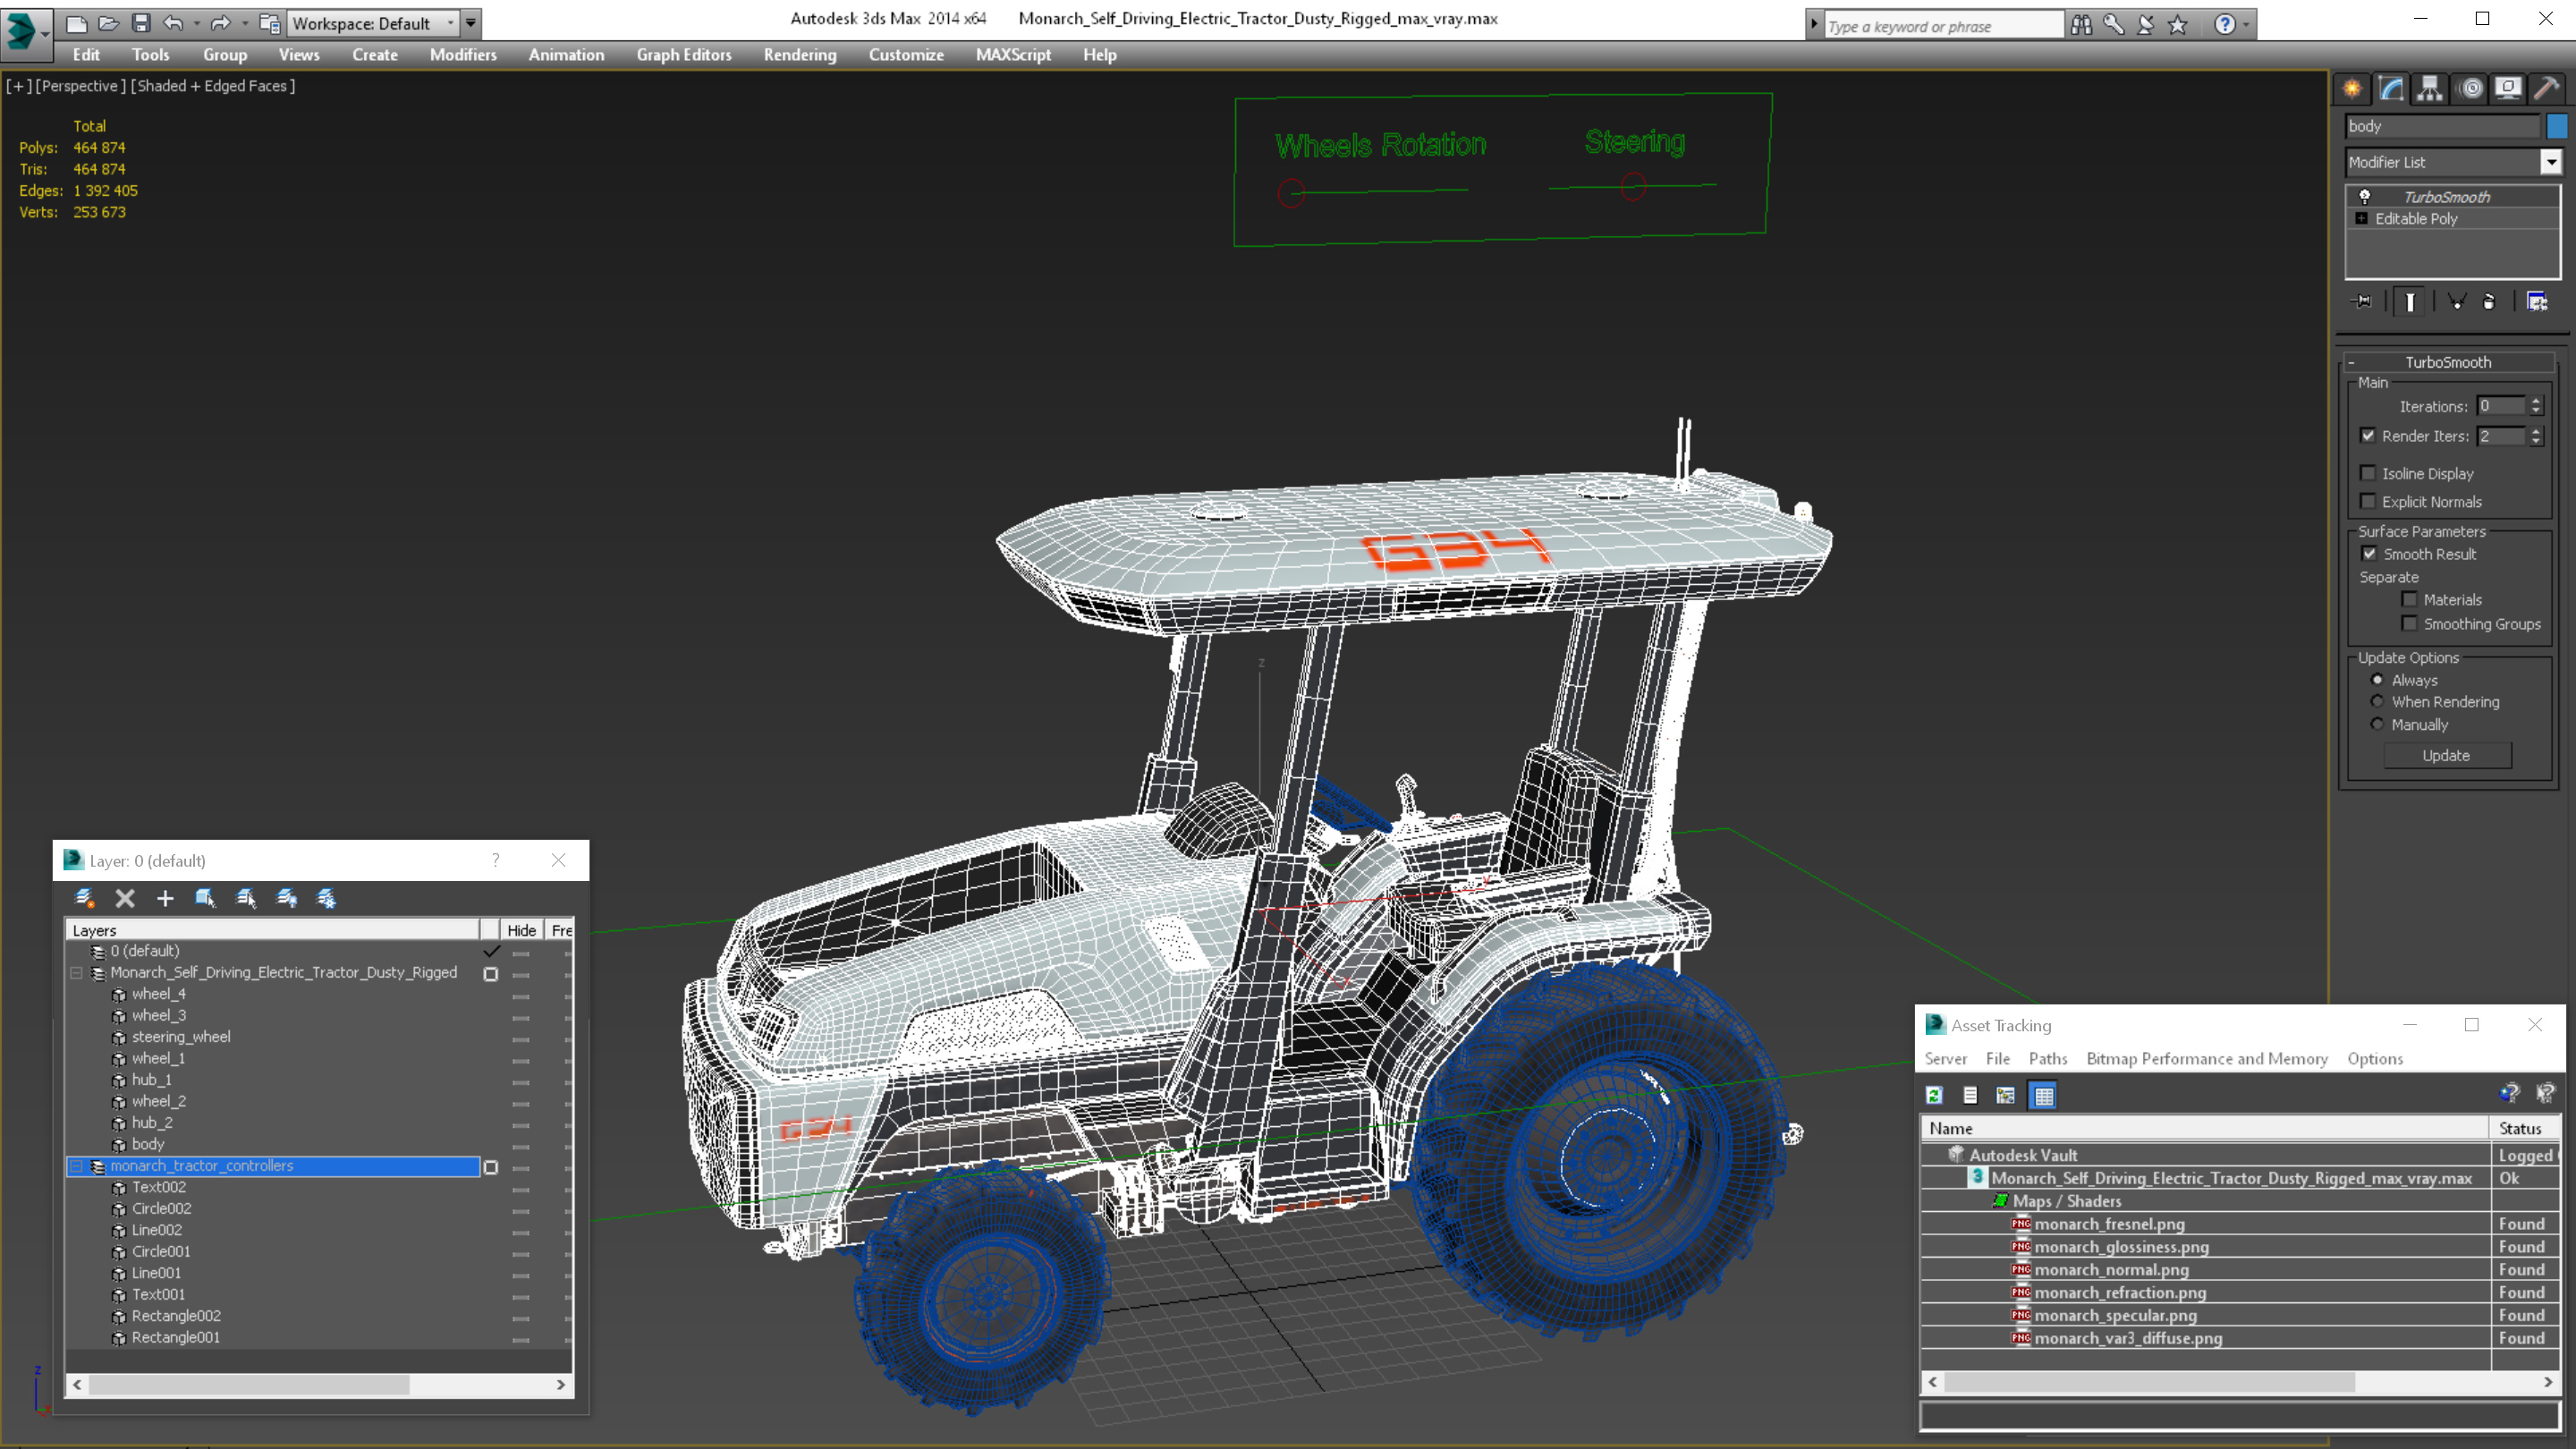
Task: Click the Save file icon in toolbar
Action: coord(141,22)
